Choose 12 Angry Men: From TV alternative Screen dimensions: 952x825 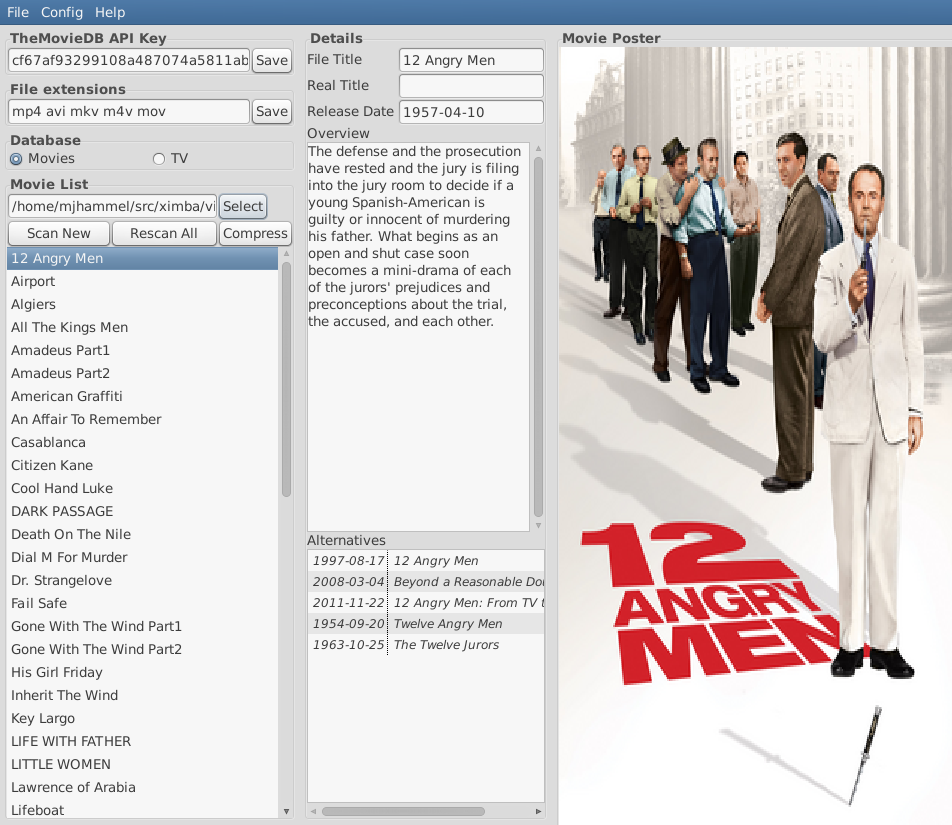[426, 603]
